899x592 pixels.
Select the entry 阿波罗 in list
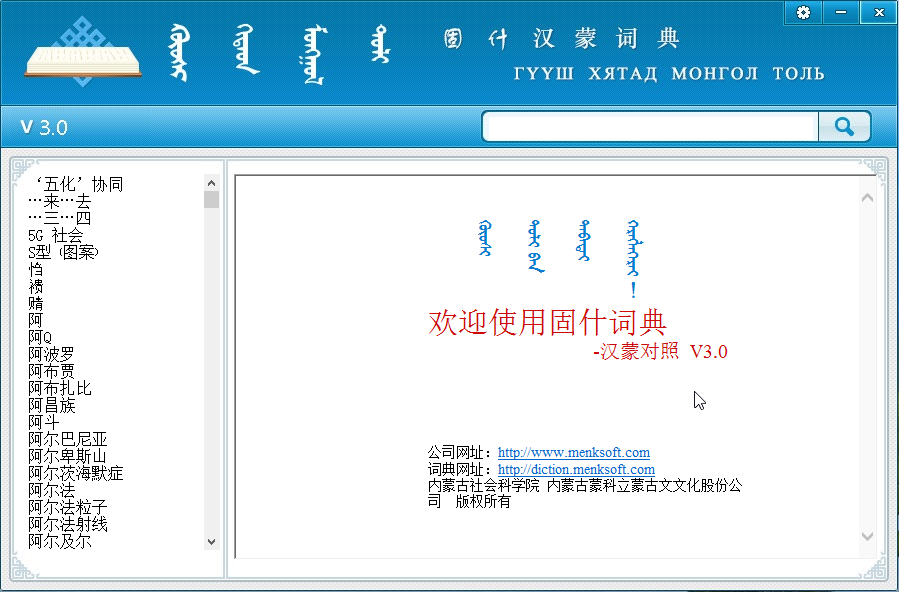click(51, 354)
